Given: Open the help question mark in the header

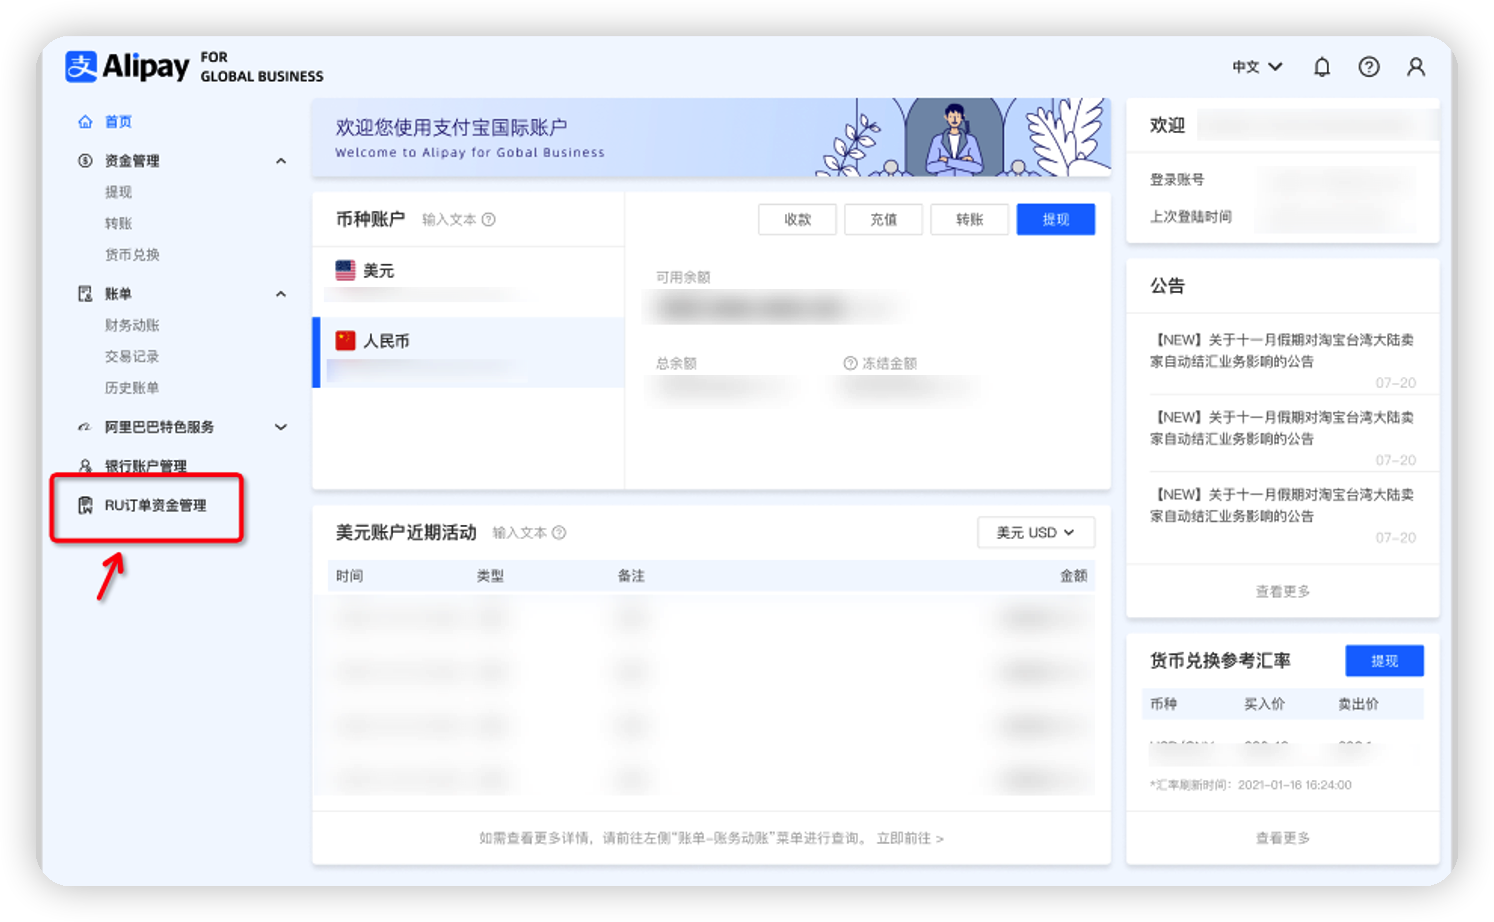Looking at the screenshot, I should (1369, 67).
